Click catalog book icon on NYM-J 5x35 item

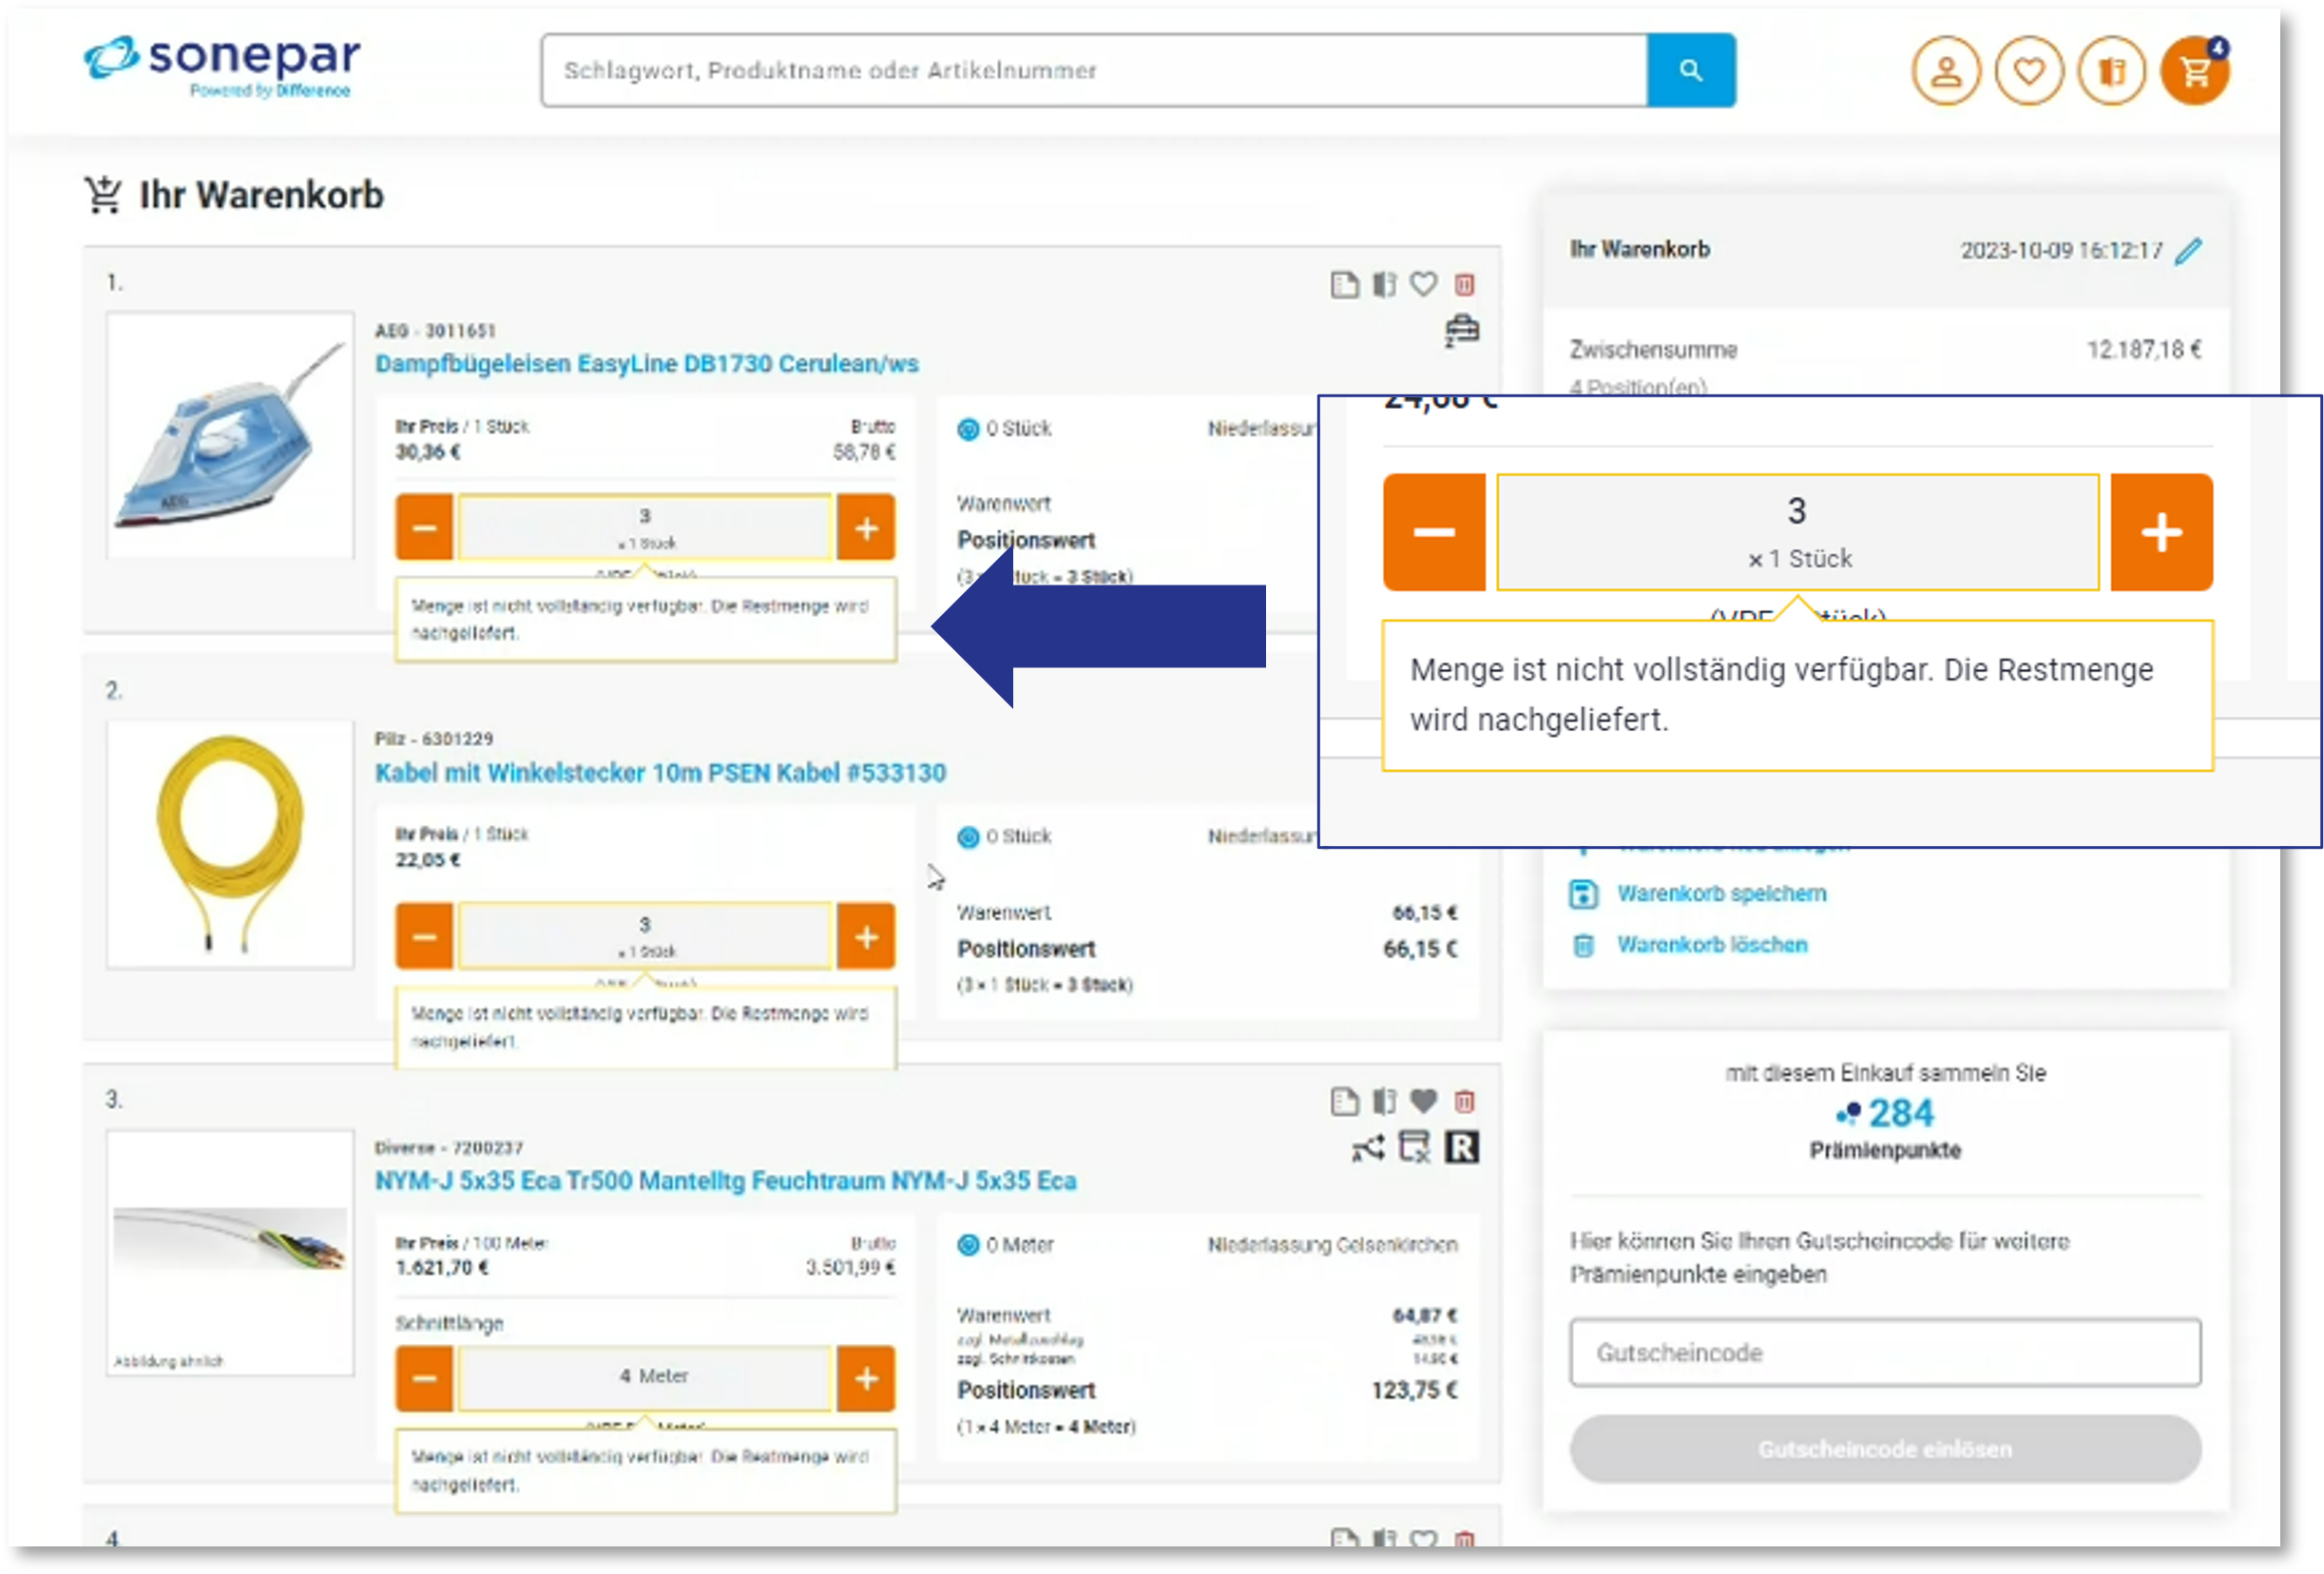[x=1384, y=1102]
